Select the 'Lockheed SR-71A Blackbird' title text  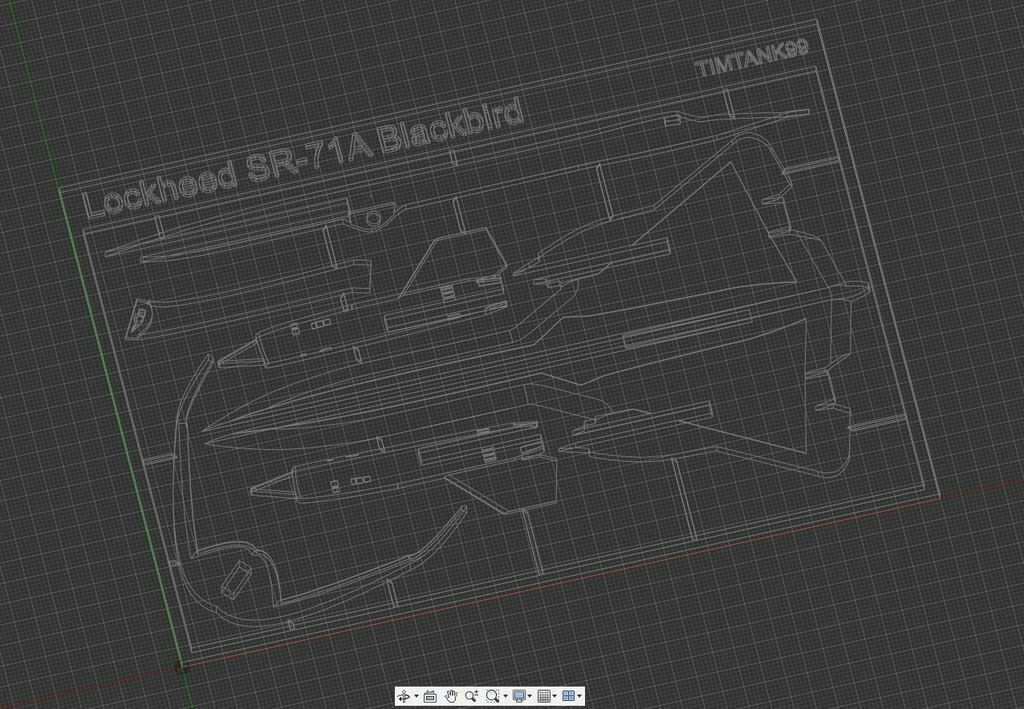click(x=304, y=160)
